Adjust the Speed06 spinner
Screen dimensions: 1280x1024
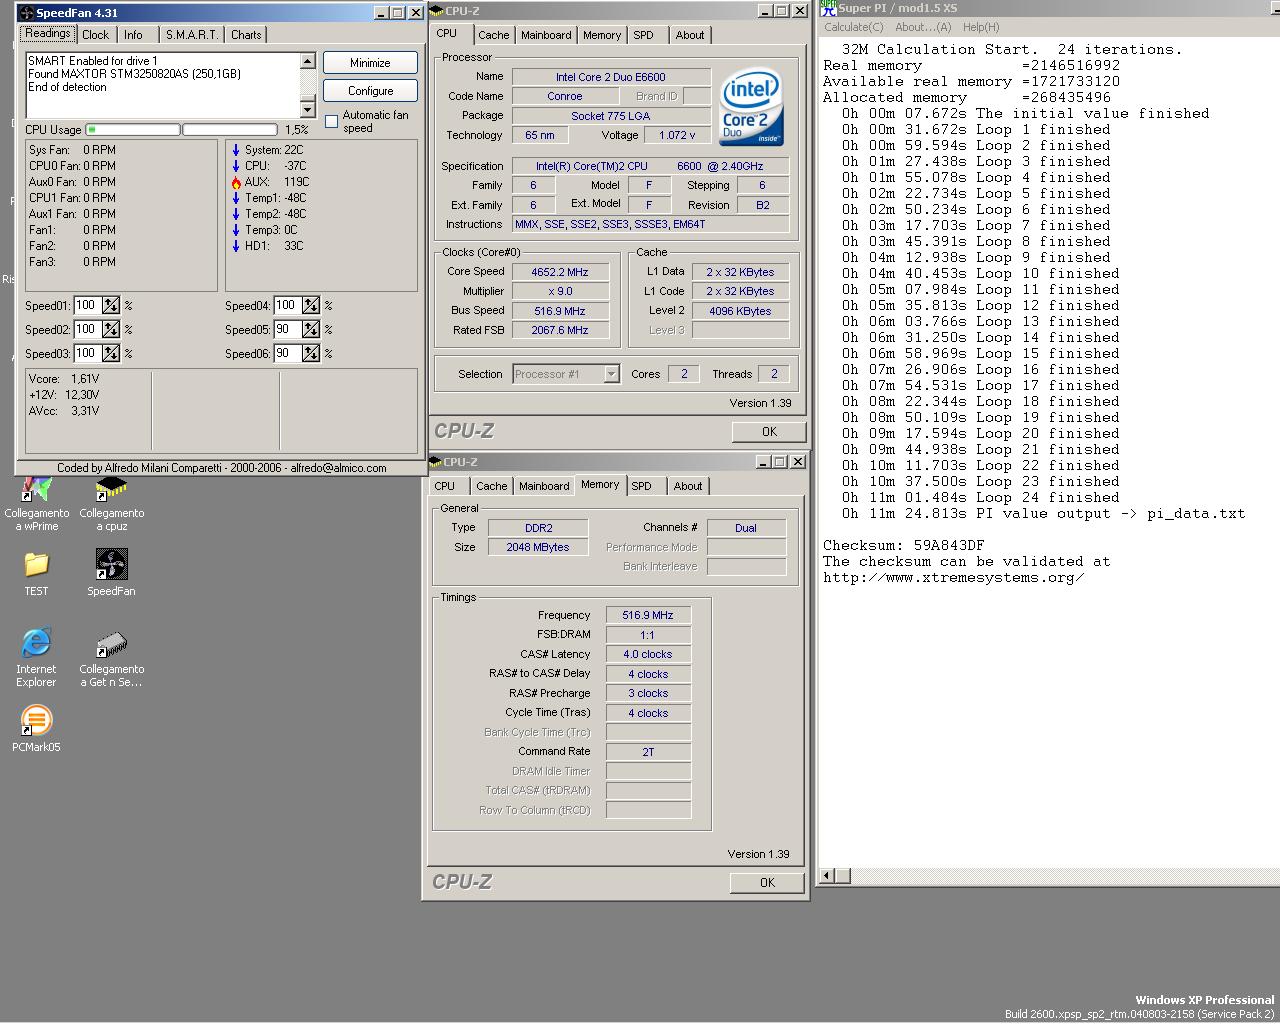(311, 353)
